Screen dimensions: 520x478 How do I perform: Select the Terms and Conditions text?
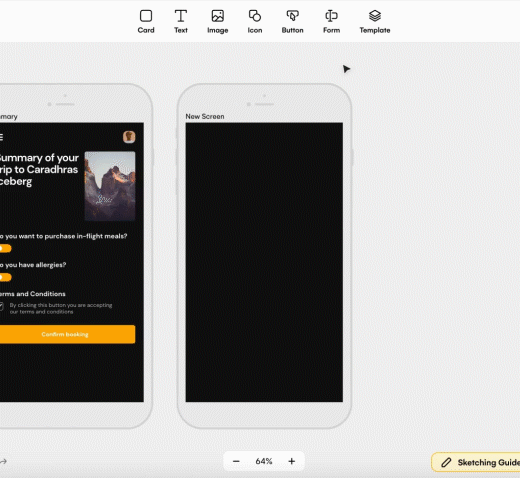pos(32,294)
